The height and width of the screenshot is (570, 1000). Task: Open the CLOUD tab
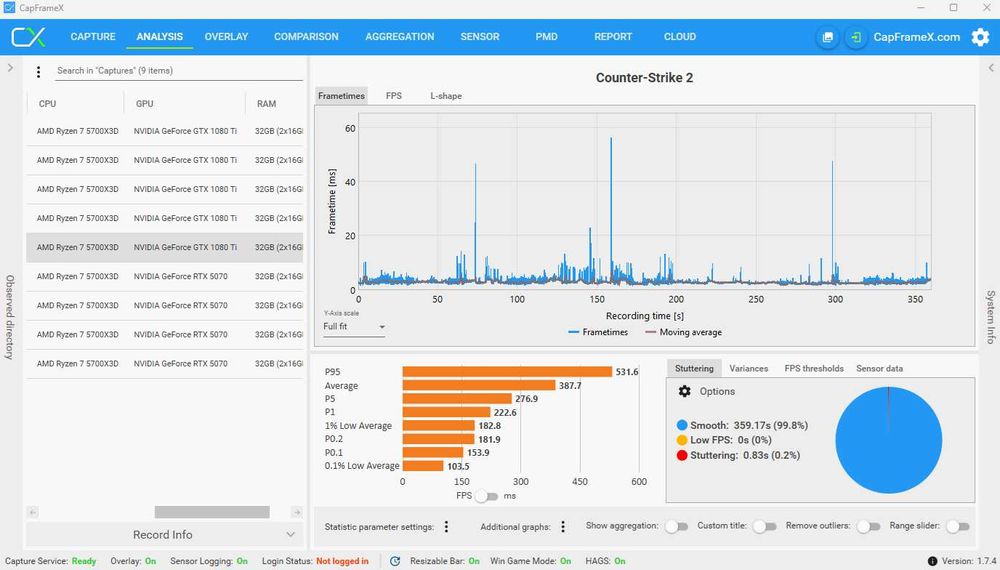(680, 37)
